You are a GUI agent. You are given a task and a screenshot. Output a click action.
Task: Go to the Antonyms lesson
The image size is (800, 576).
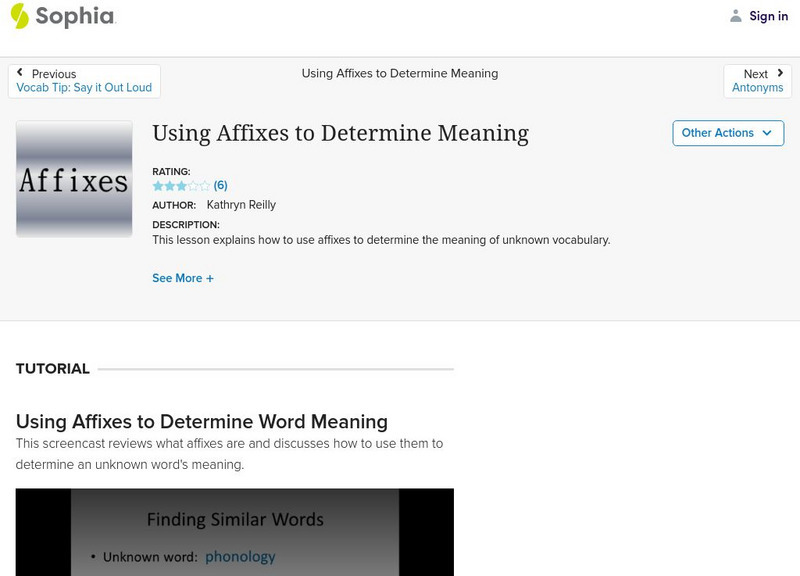[757, 88]
